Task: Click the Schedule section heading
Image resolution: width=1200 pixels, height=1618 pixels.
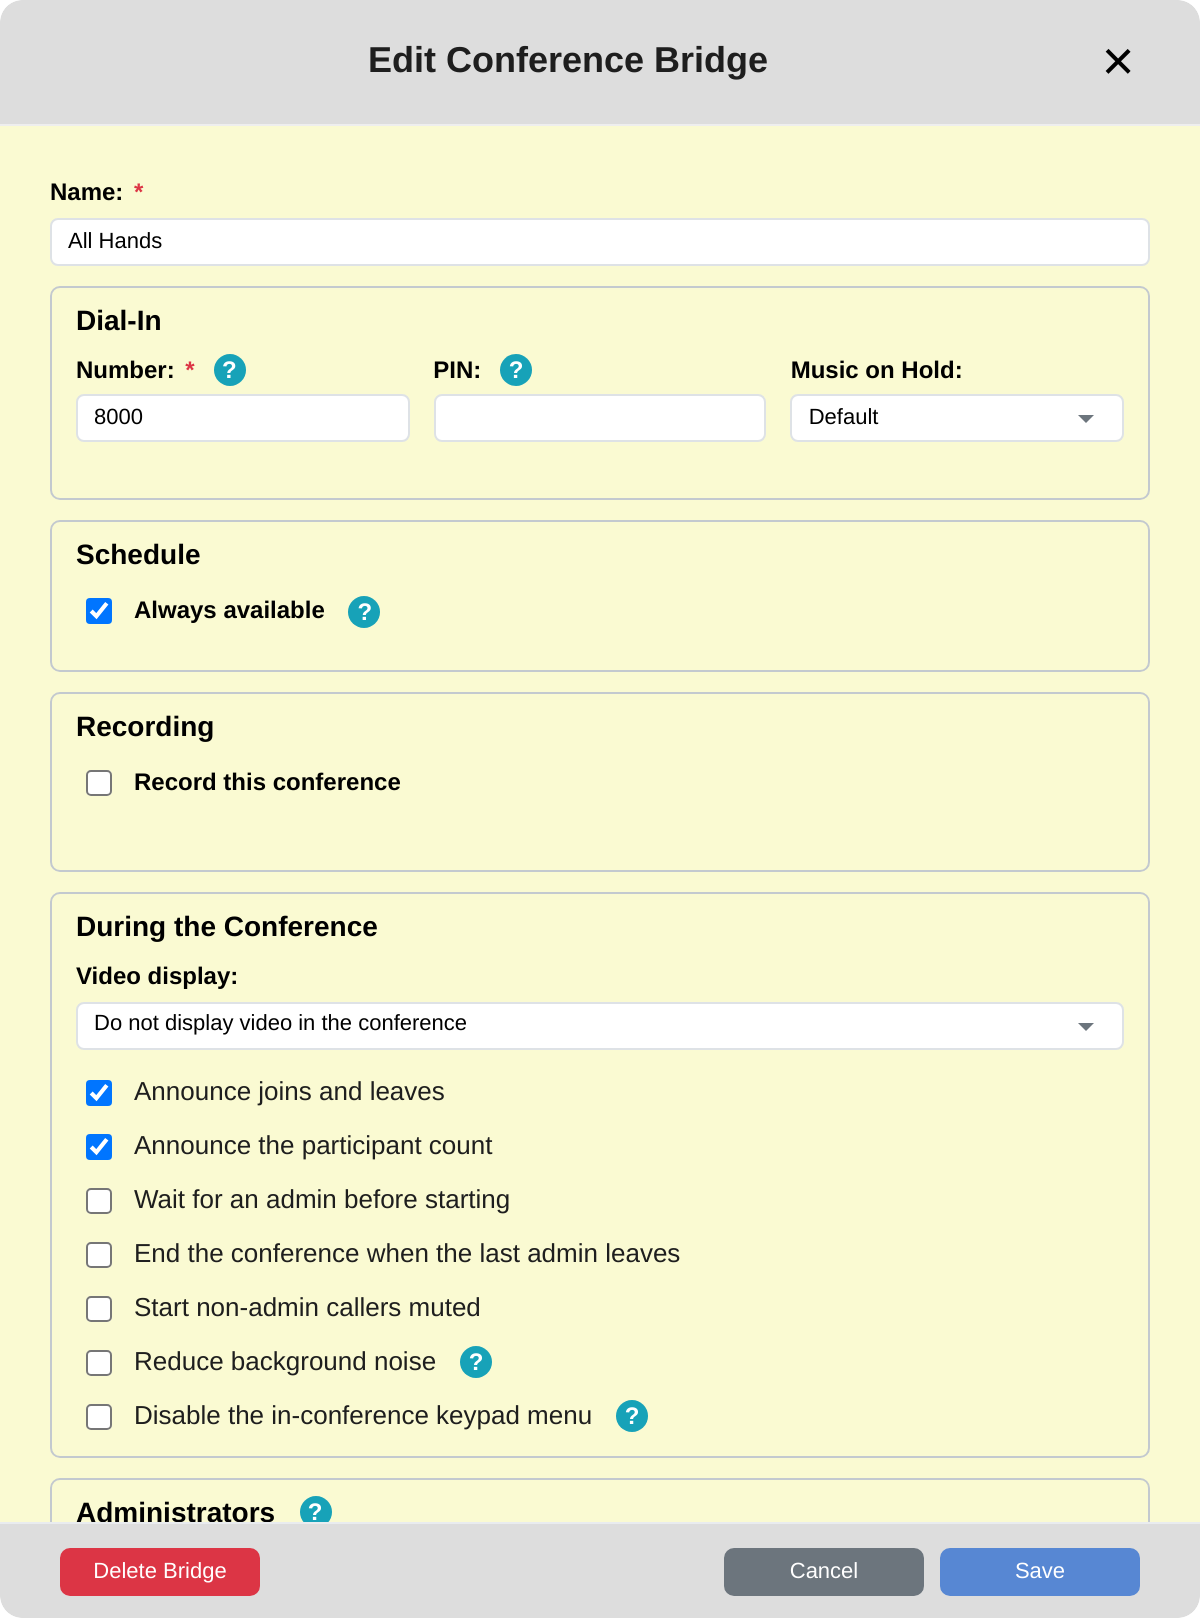Action: click(138, 555)
